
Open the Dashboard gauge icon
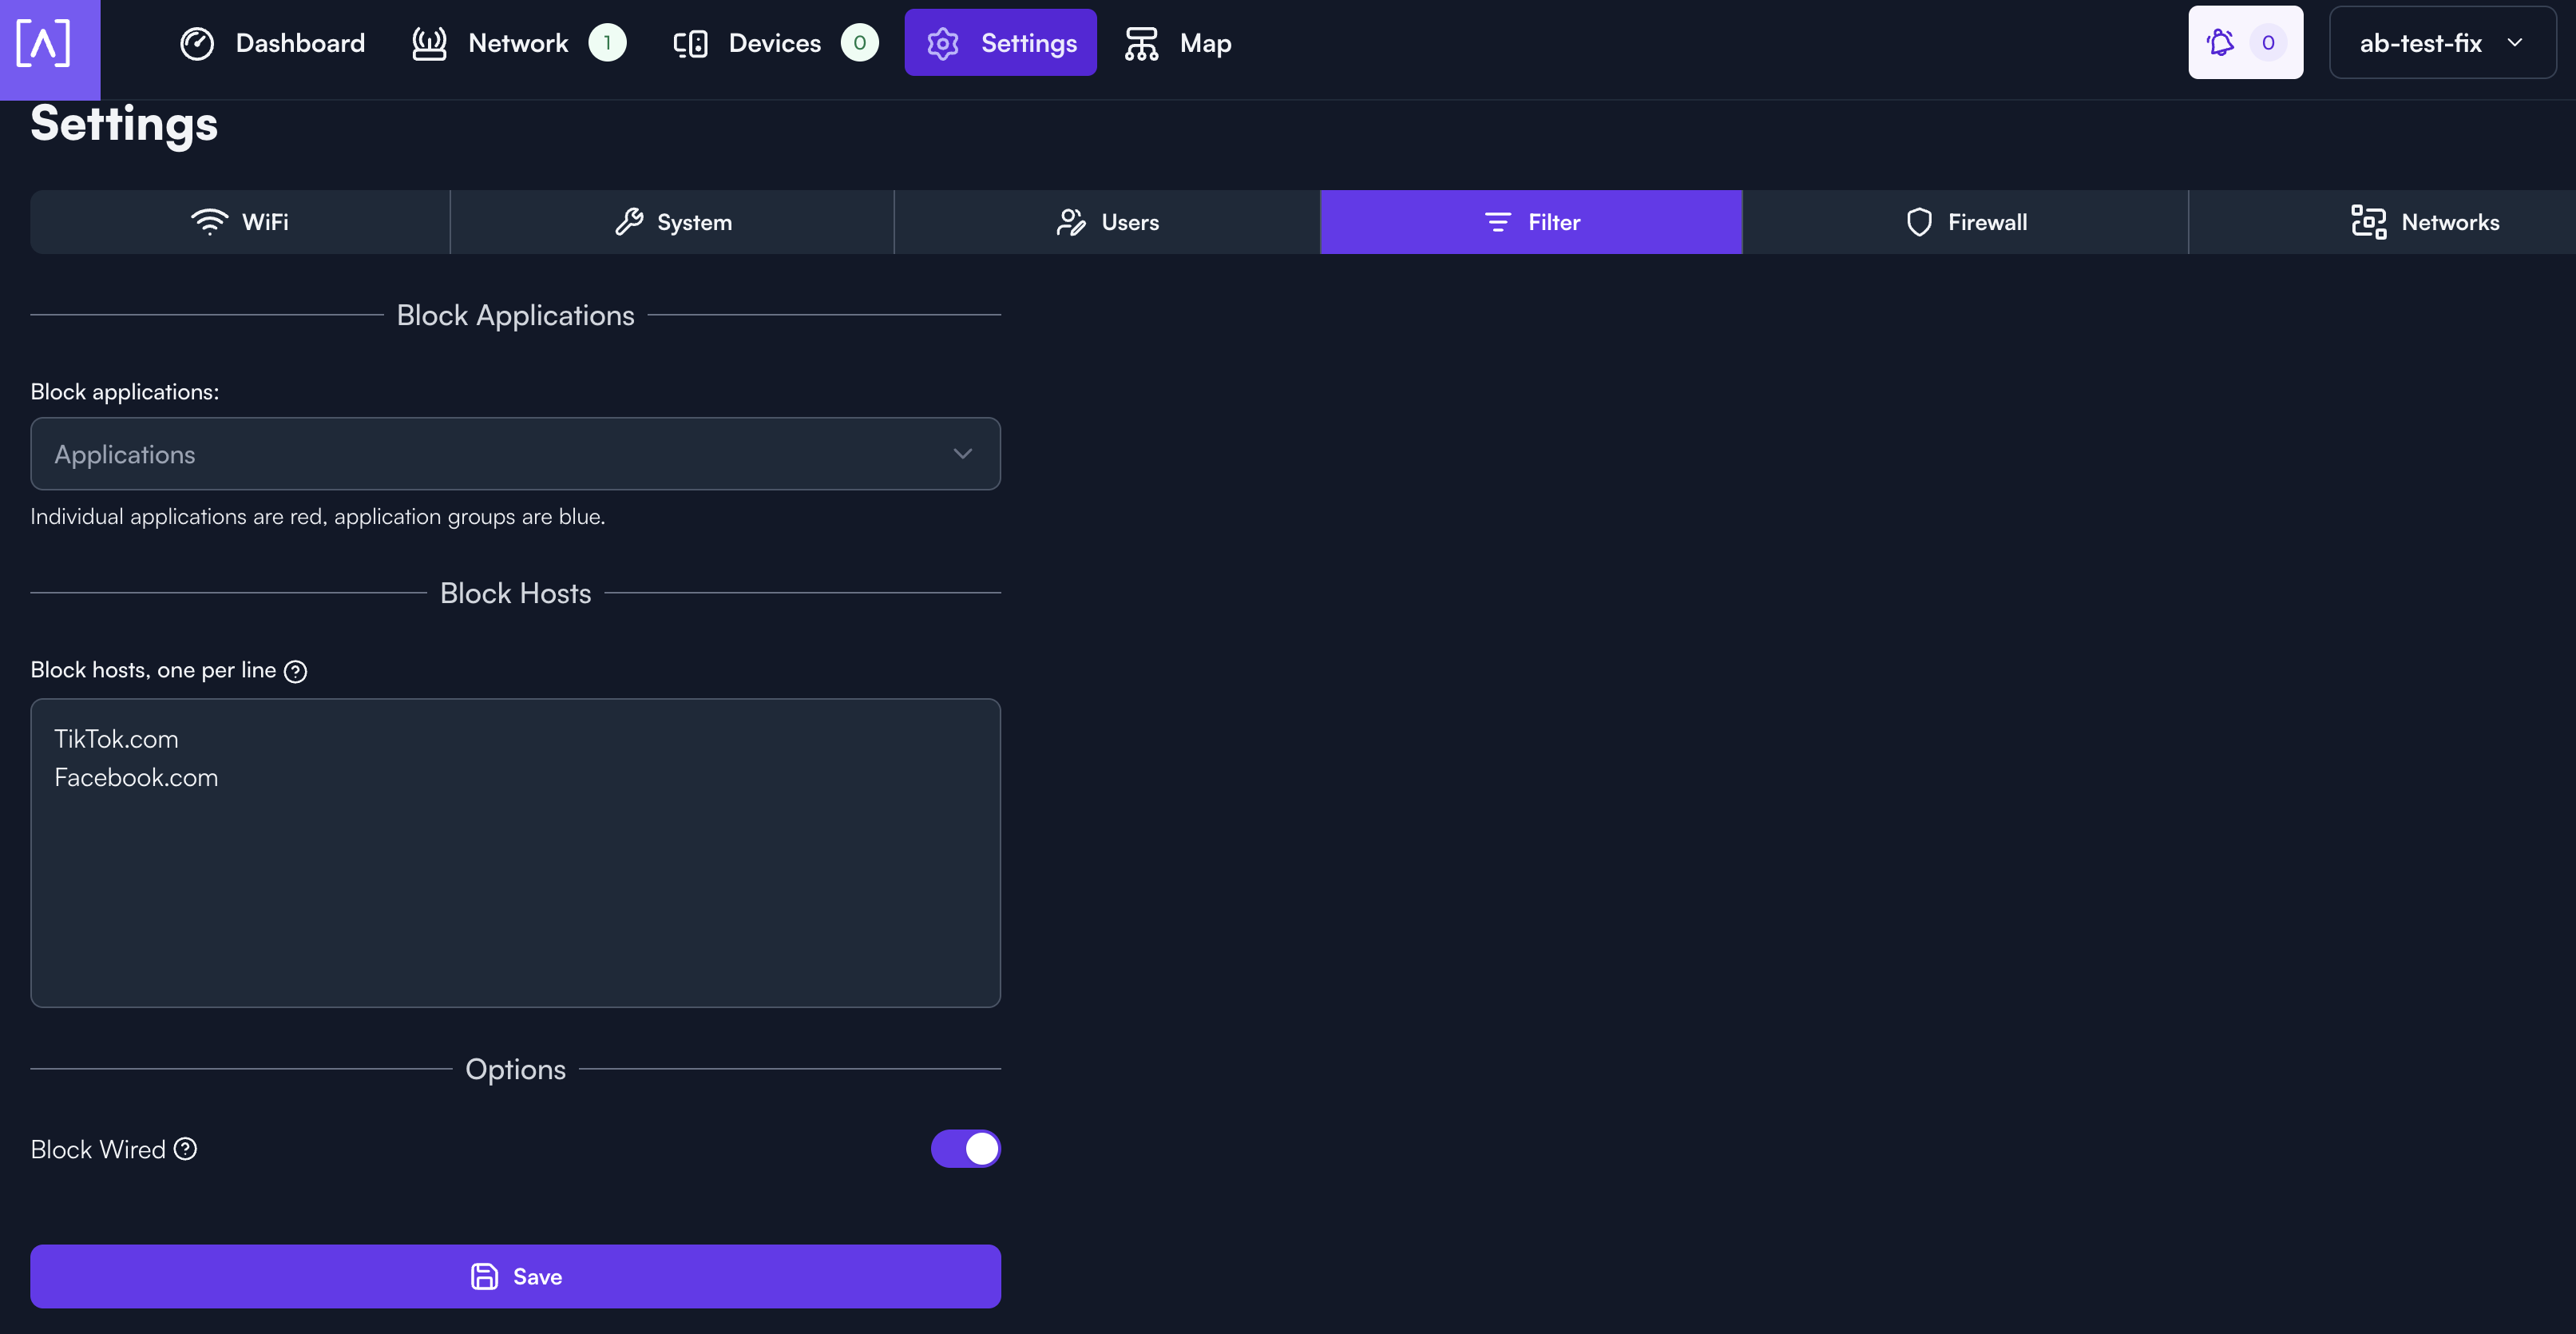(197, 43)
